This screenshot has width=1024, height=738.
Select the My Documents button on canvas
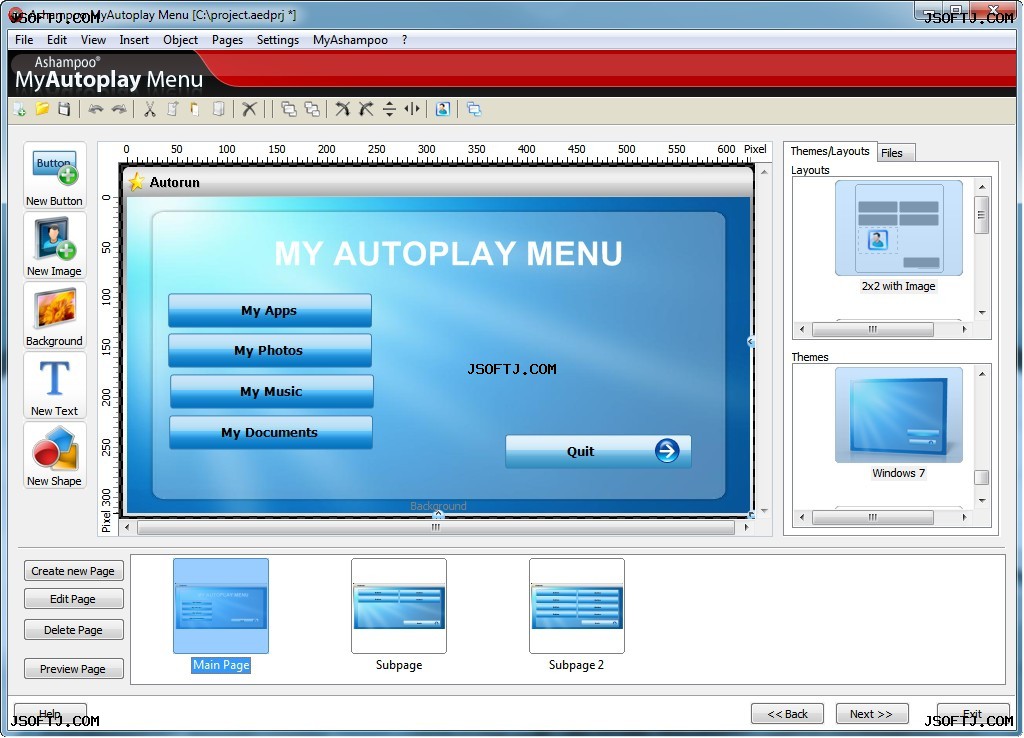(x=270, y=432)
